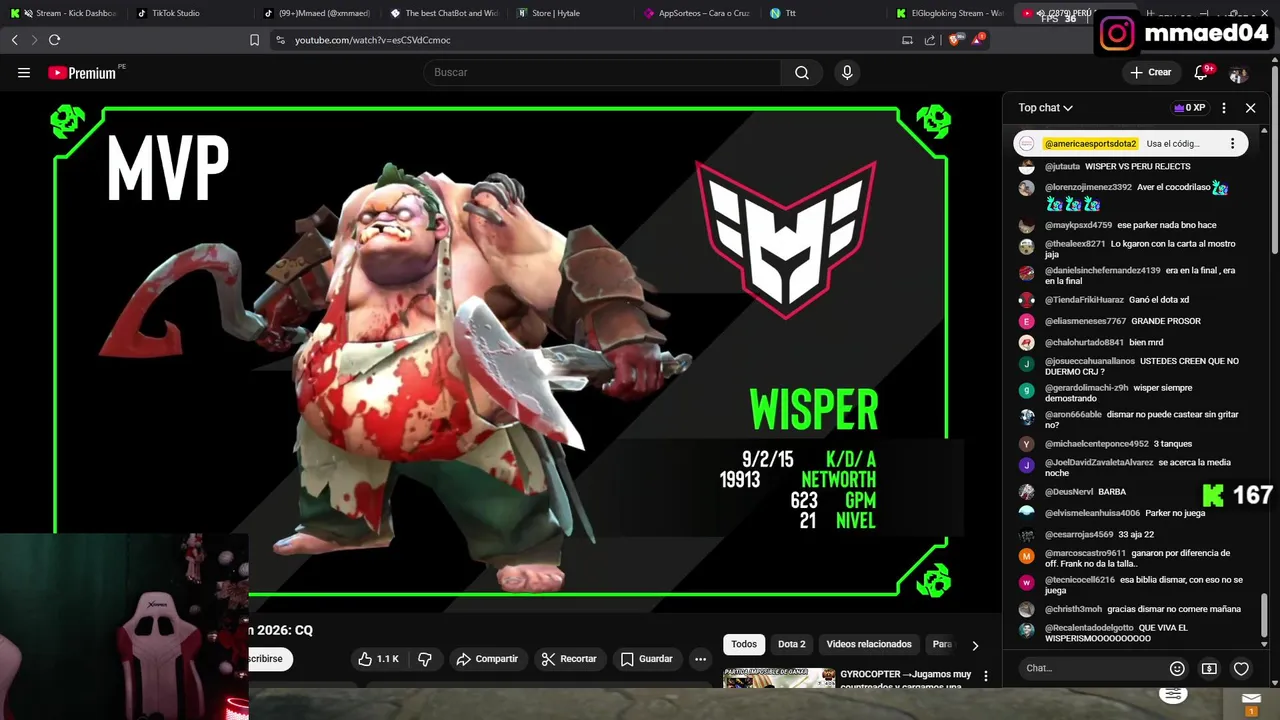Screen dimensions: 1280x720
Task: Bookmark this page via address bar icon
Action: tap(254, 40)
